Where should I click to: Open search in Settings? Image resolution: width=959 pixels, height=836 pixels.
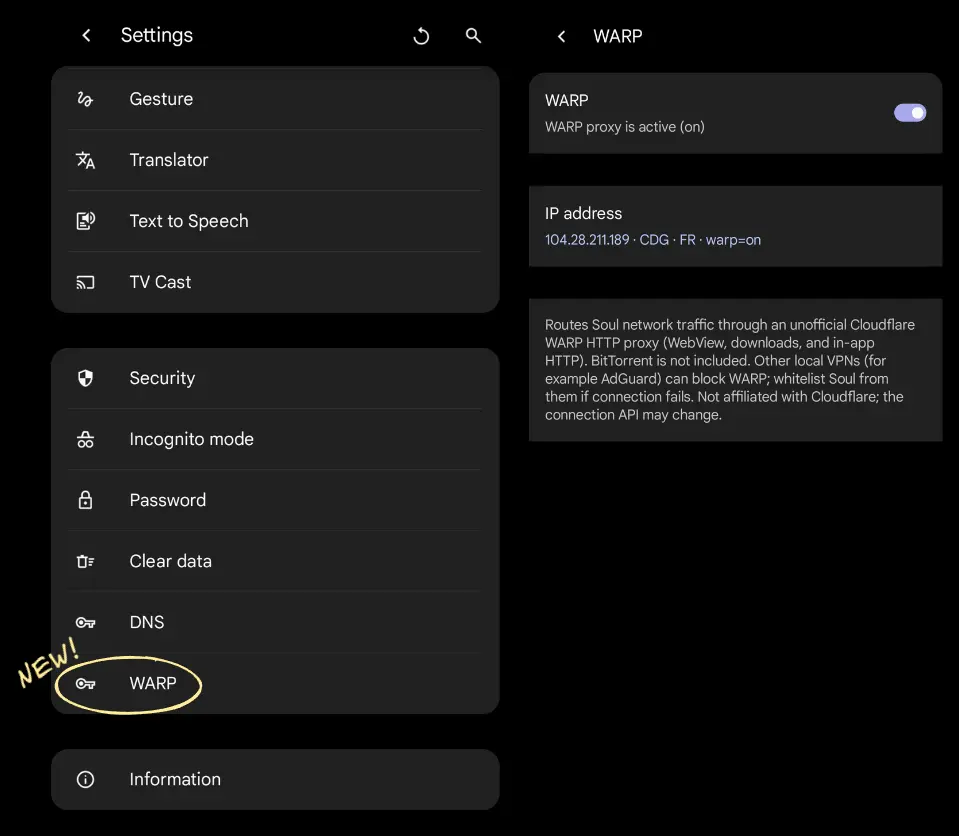pyautogui.click(x=473, y=35)
